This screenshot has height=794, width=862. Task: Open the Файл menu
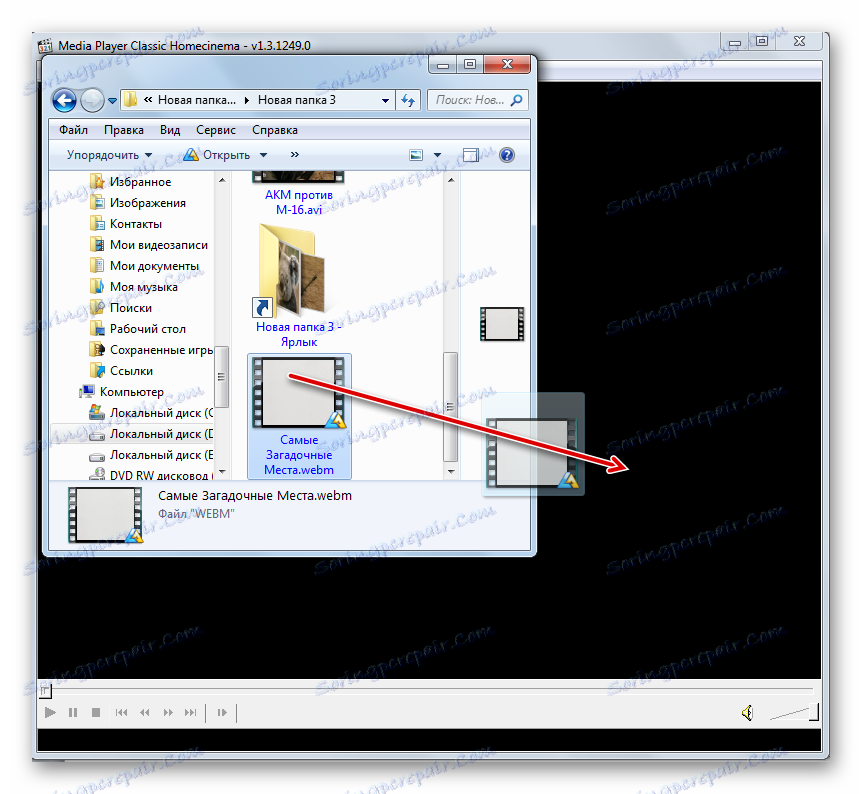point(74,130)
